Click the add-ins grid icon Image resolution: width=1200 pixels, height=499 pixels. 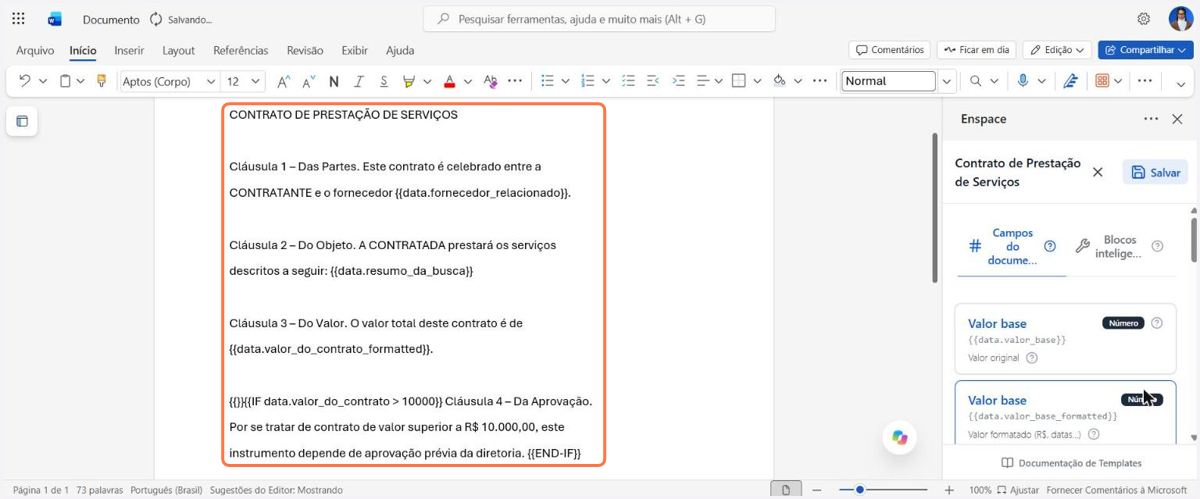(x=1103, y=81)
